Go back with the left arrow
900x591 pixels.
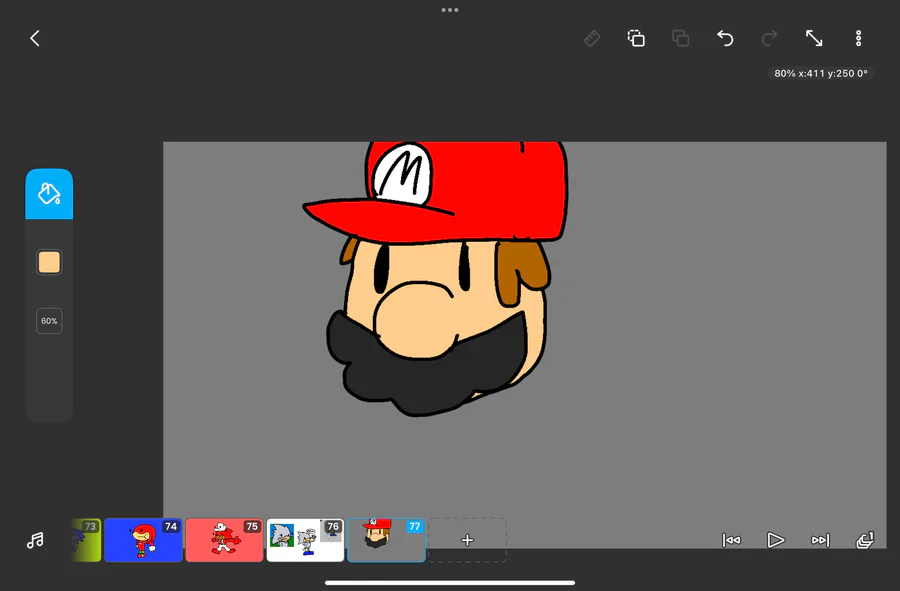(x=35, y=38)
